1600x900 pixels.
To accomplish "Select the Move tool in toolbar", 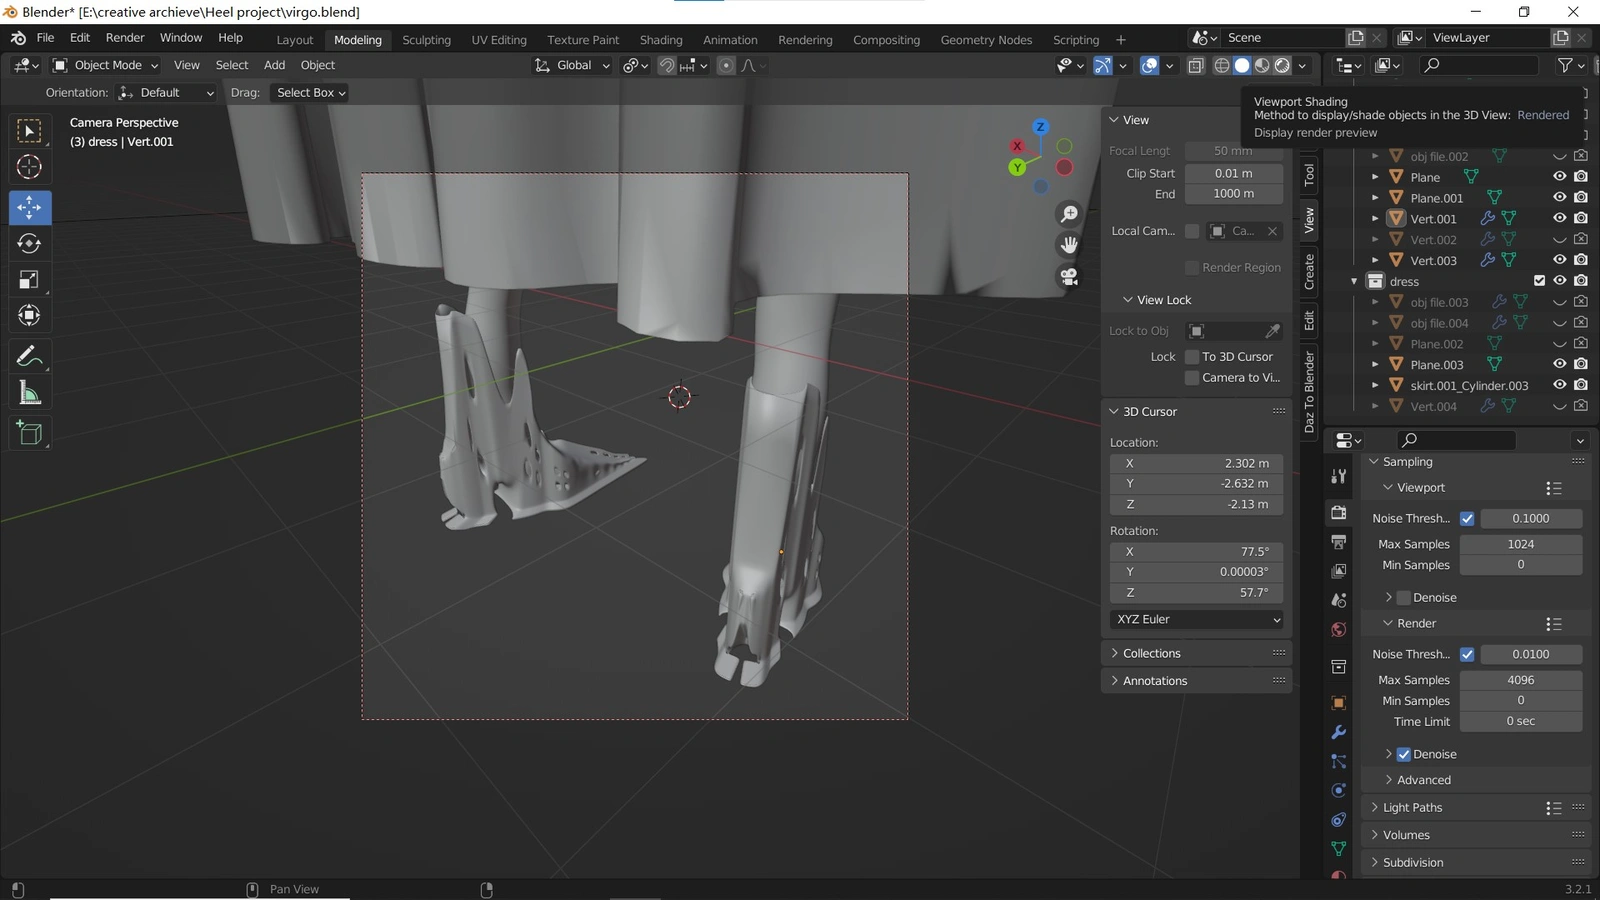I will coord(29,208).
